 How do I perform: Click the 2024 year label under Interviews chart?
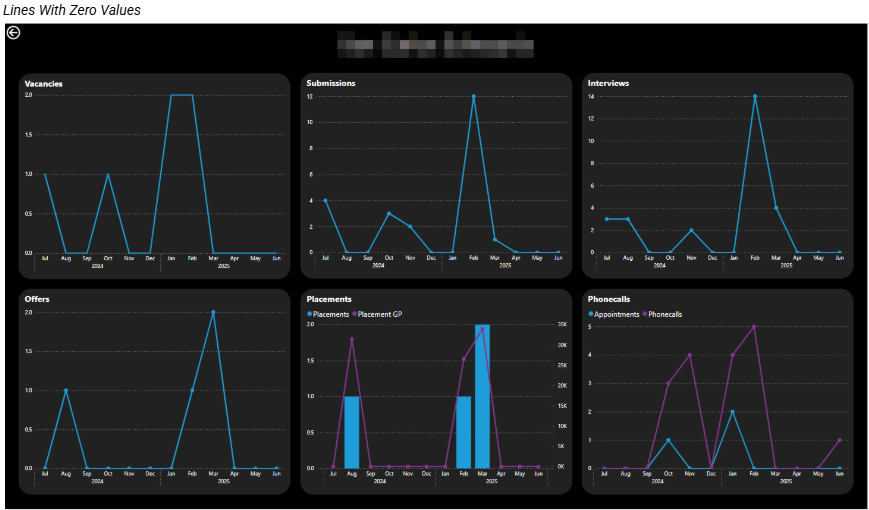click(x=660, y=266)
